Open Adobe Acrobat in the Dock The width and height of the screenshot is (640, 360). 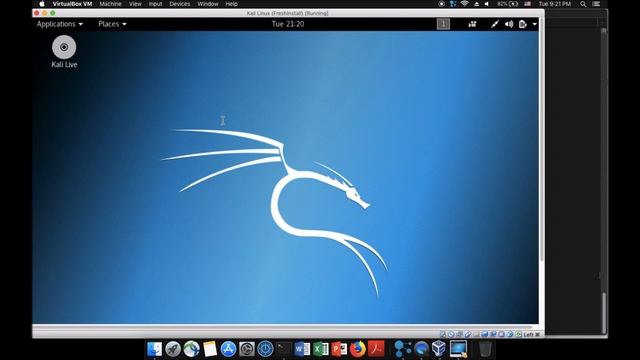click(x=376, y=349)
